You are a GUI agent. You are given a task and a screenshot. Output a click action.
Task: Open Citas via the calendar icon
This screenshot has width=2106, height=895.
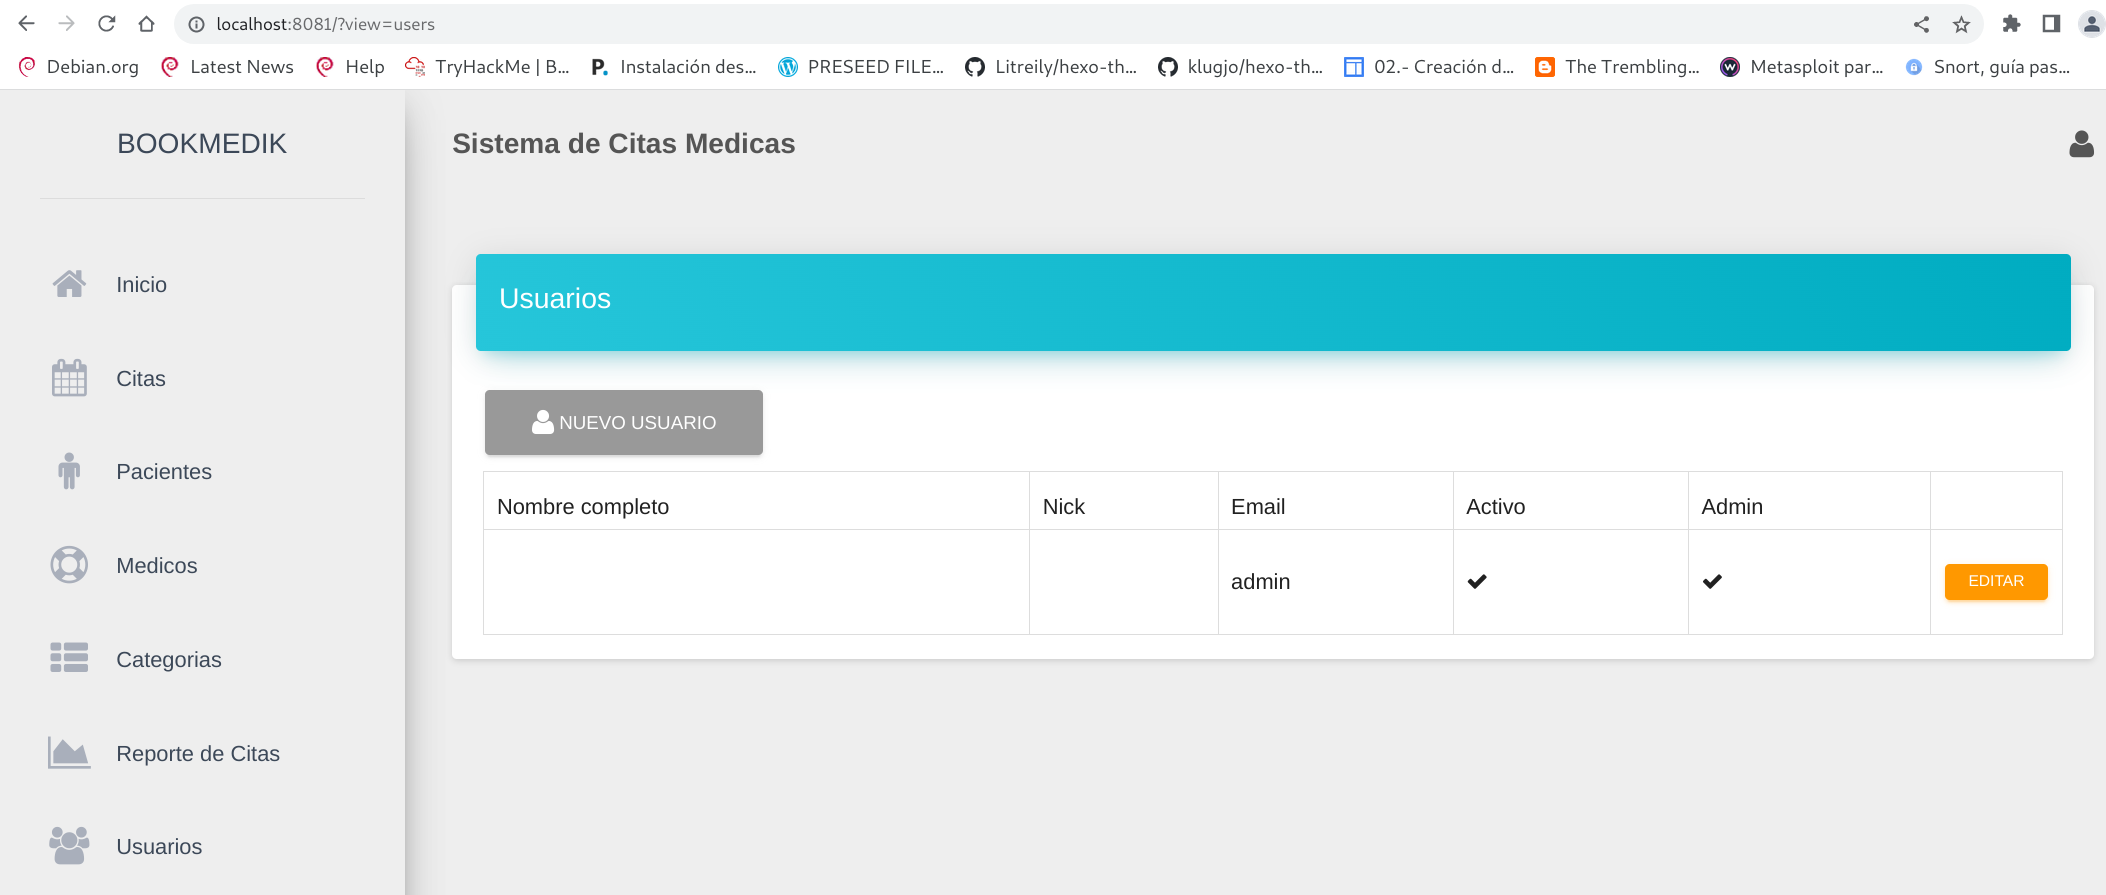click(69, 379)
